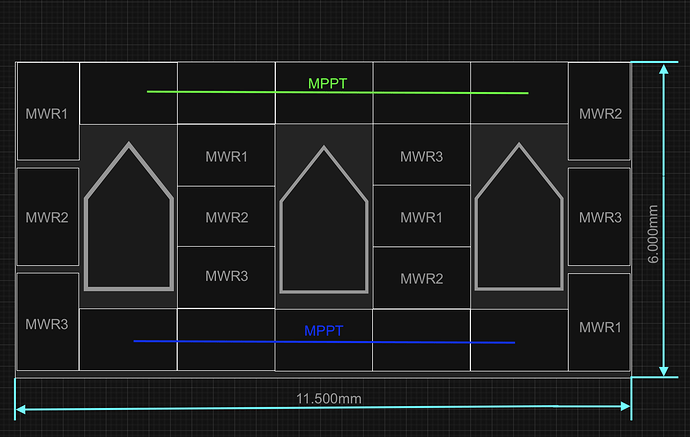This screenshot has height=437, width=690.
Task: Pick MWR3 panel in the leftmost column
Action: (x=47, y=323)
